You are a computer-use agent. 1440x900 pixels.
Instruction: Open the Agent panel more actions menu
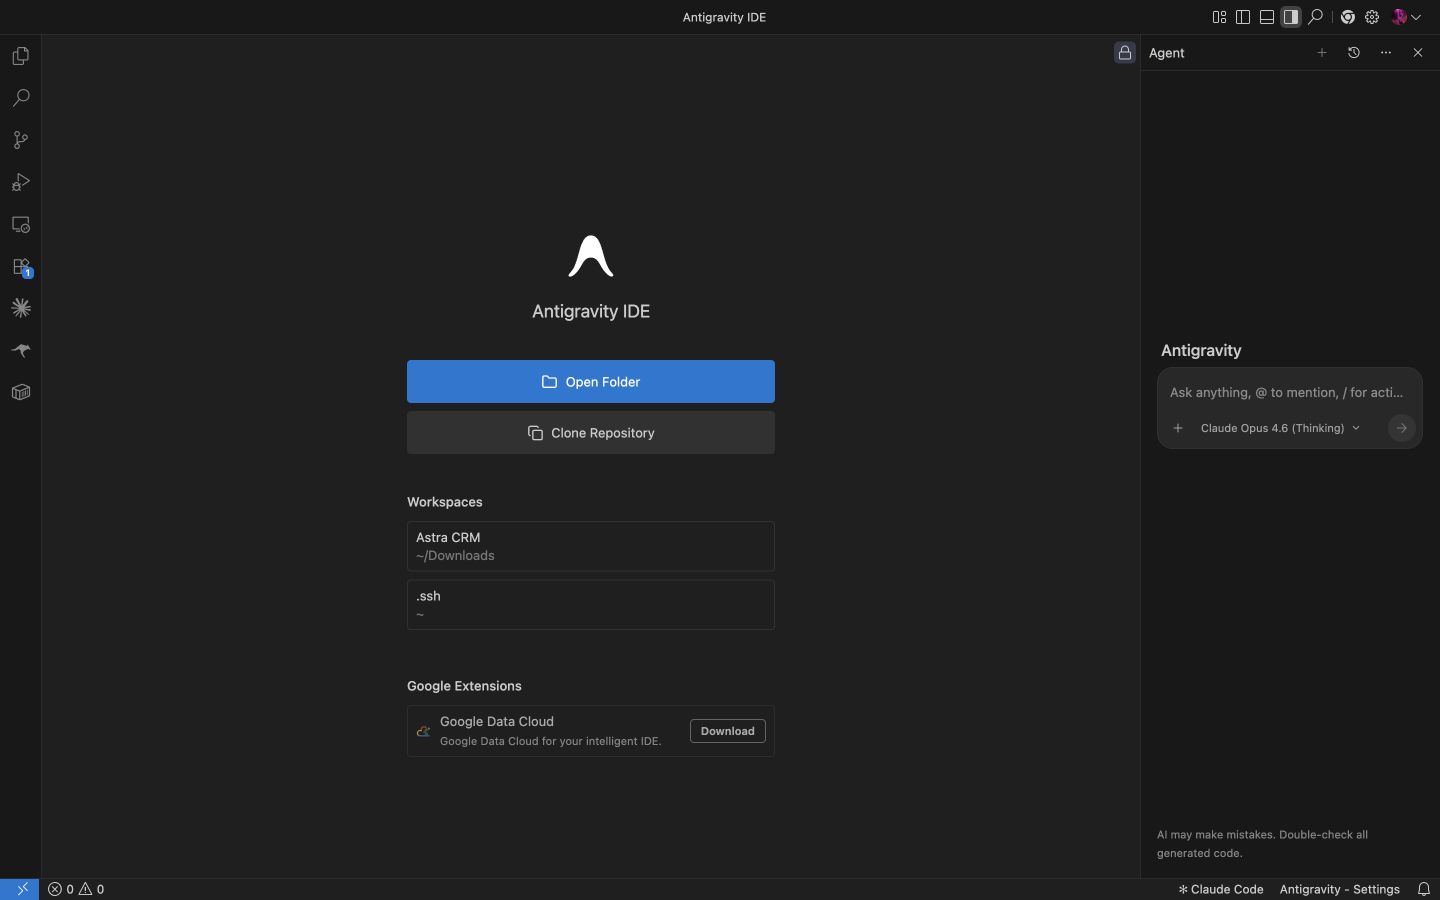coord(1386,53)
